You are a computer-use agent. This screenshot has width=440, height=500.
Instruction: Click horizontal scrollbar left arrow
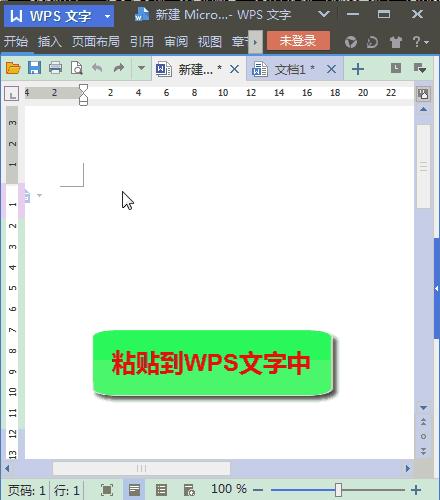point(7,468)
